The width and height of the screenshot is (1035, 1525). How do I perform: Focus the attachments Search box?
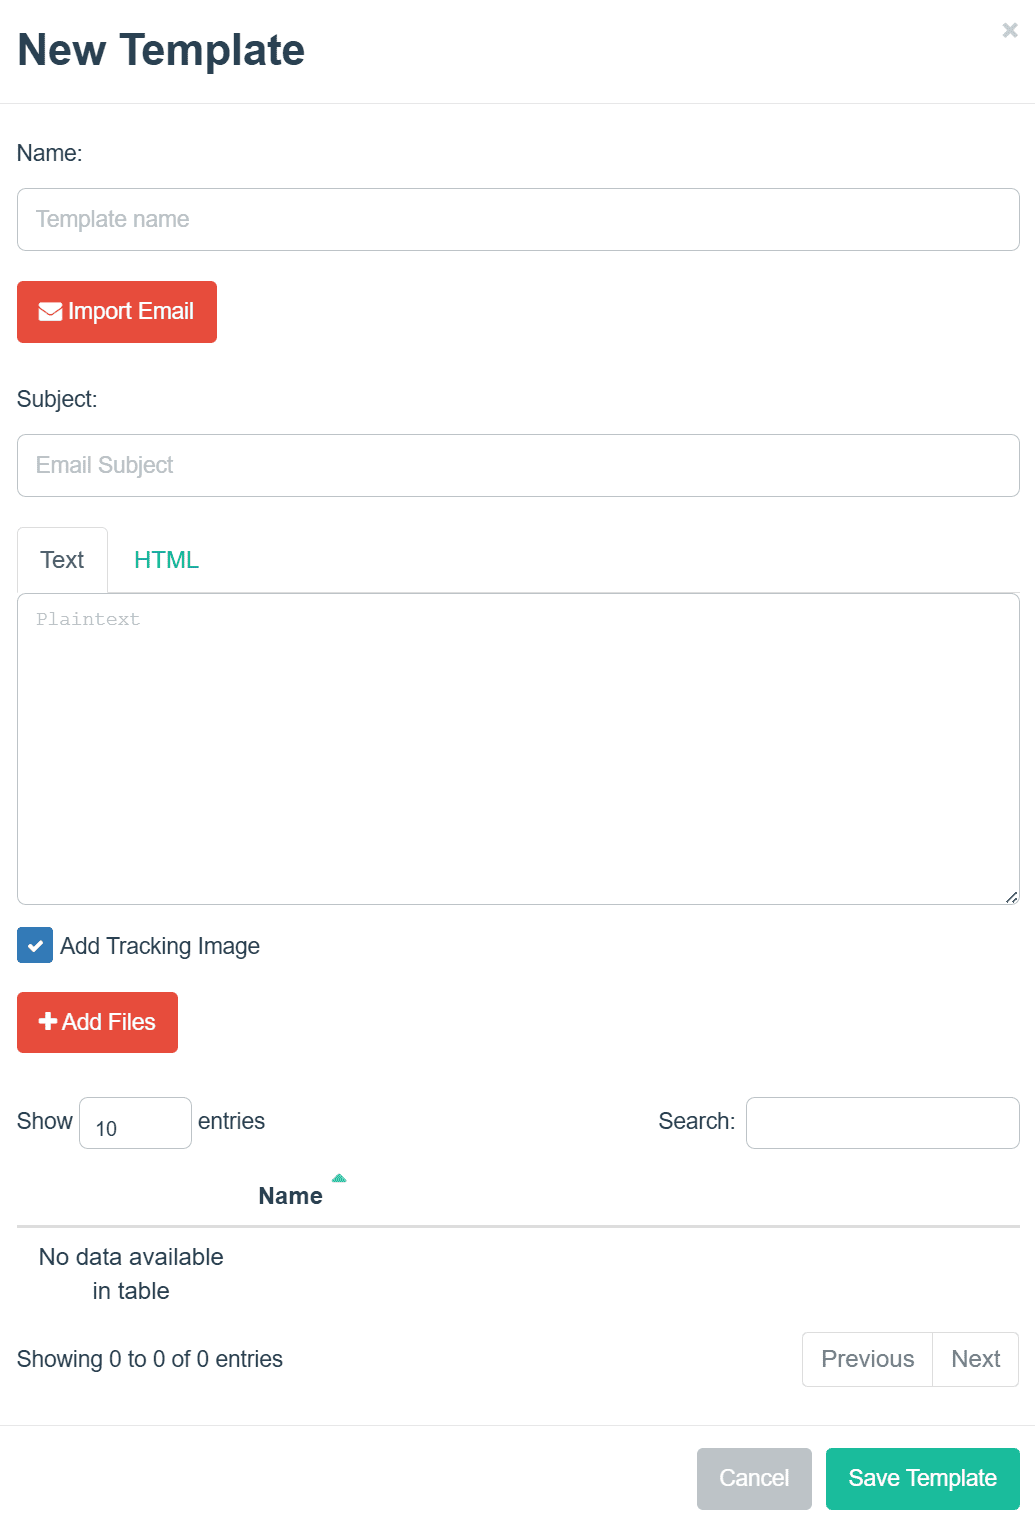(882, 1123)
